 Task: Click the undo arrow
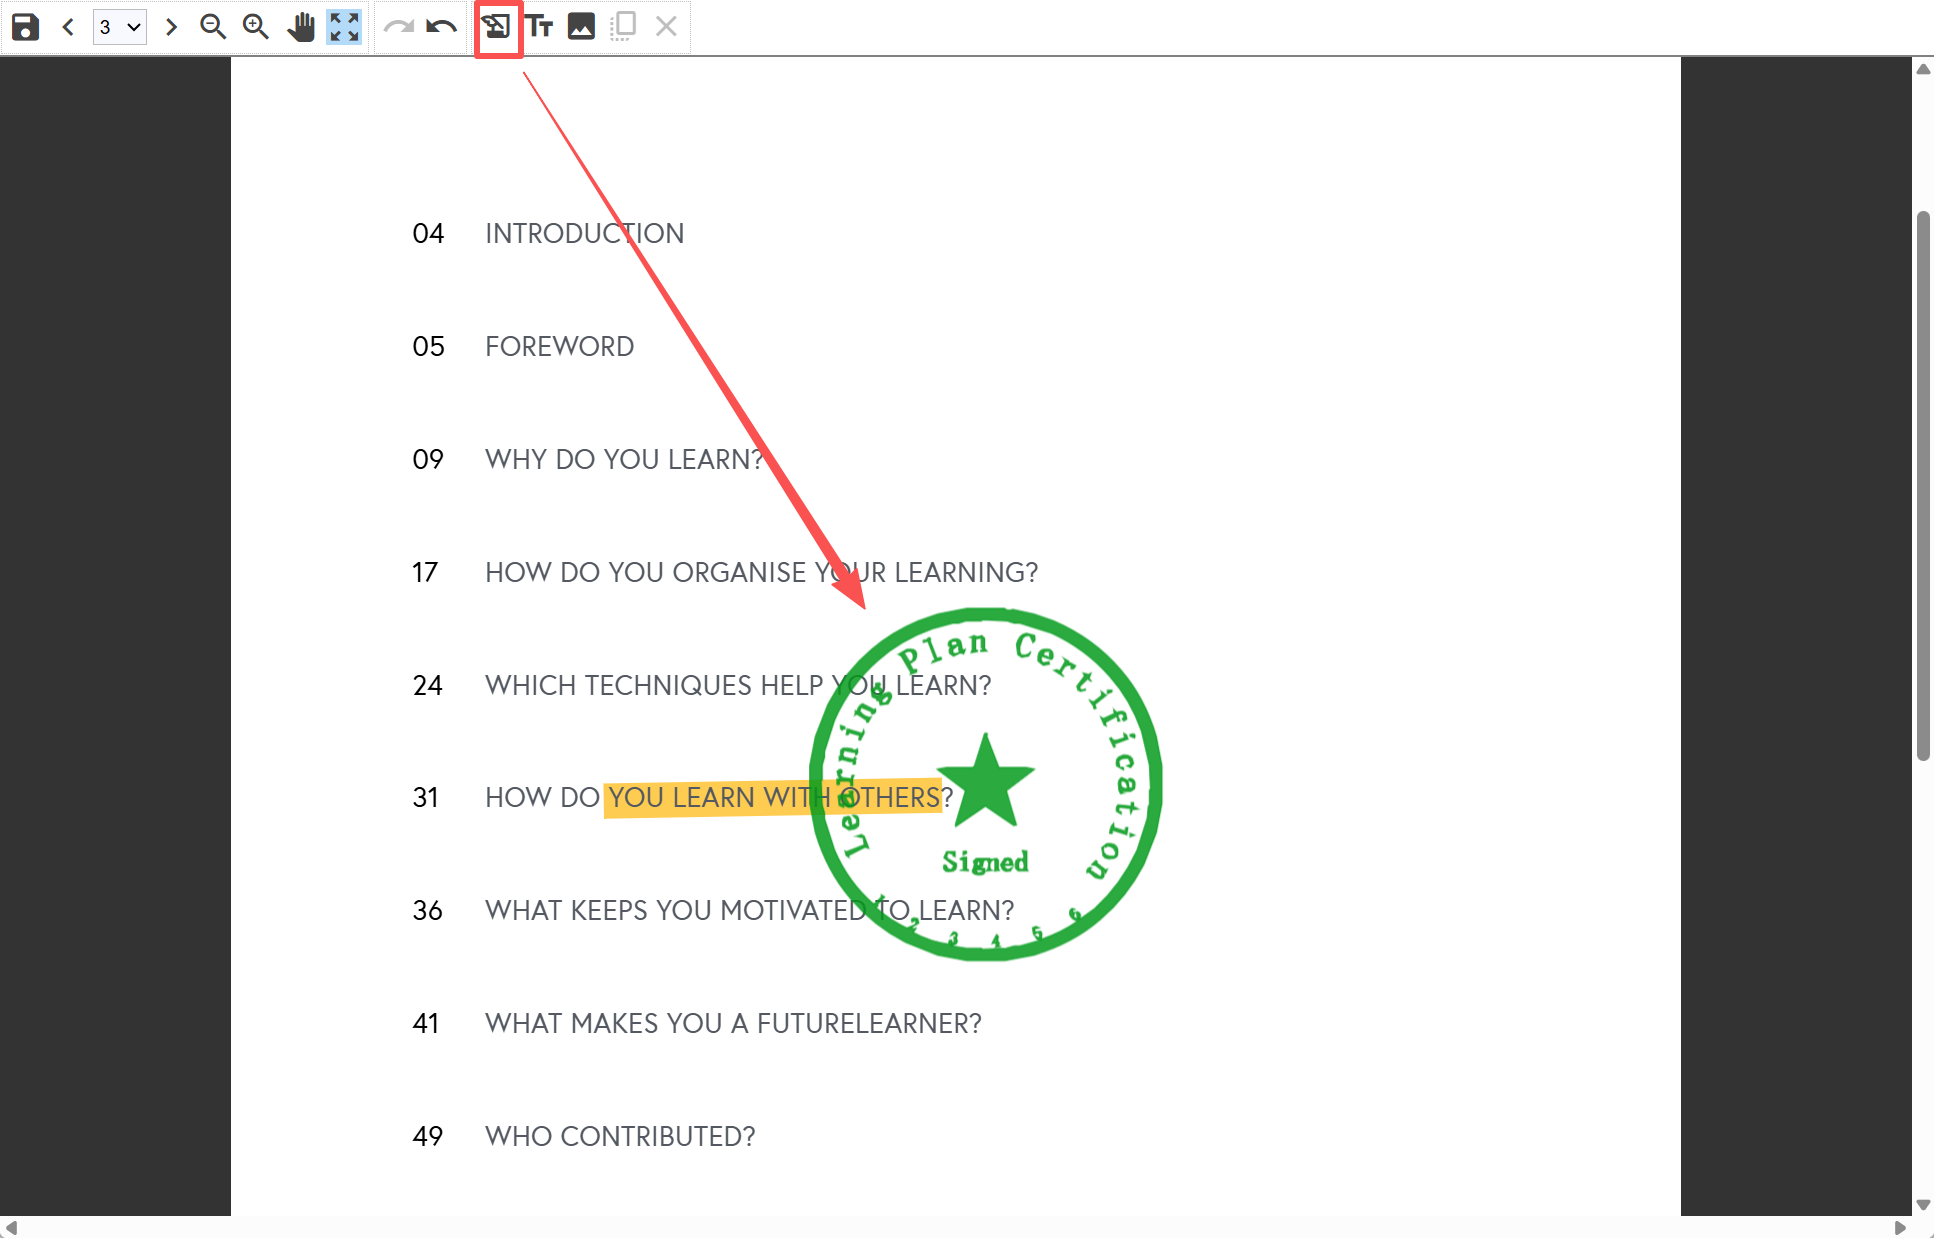click(441, 27)
